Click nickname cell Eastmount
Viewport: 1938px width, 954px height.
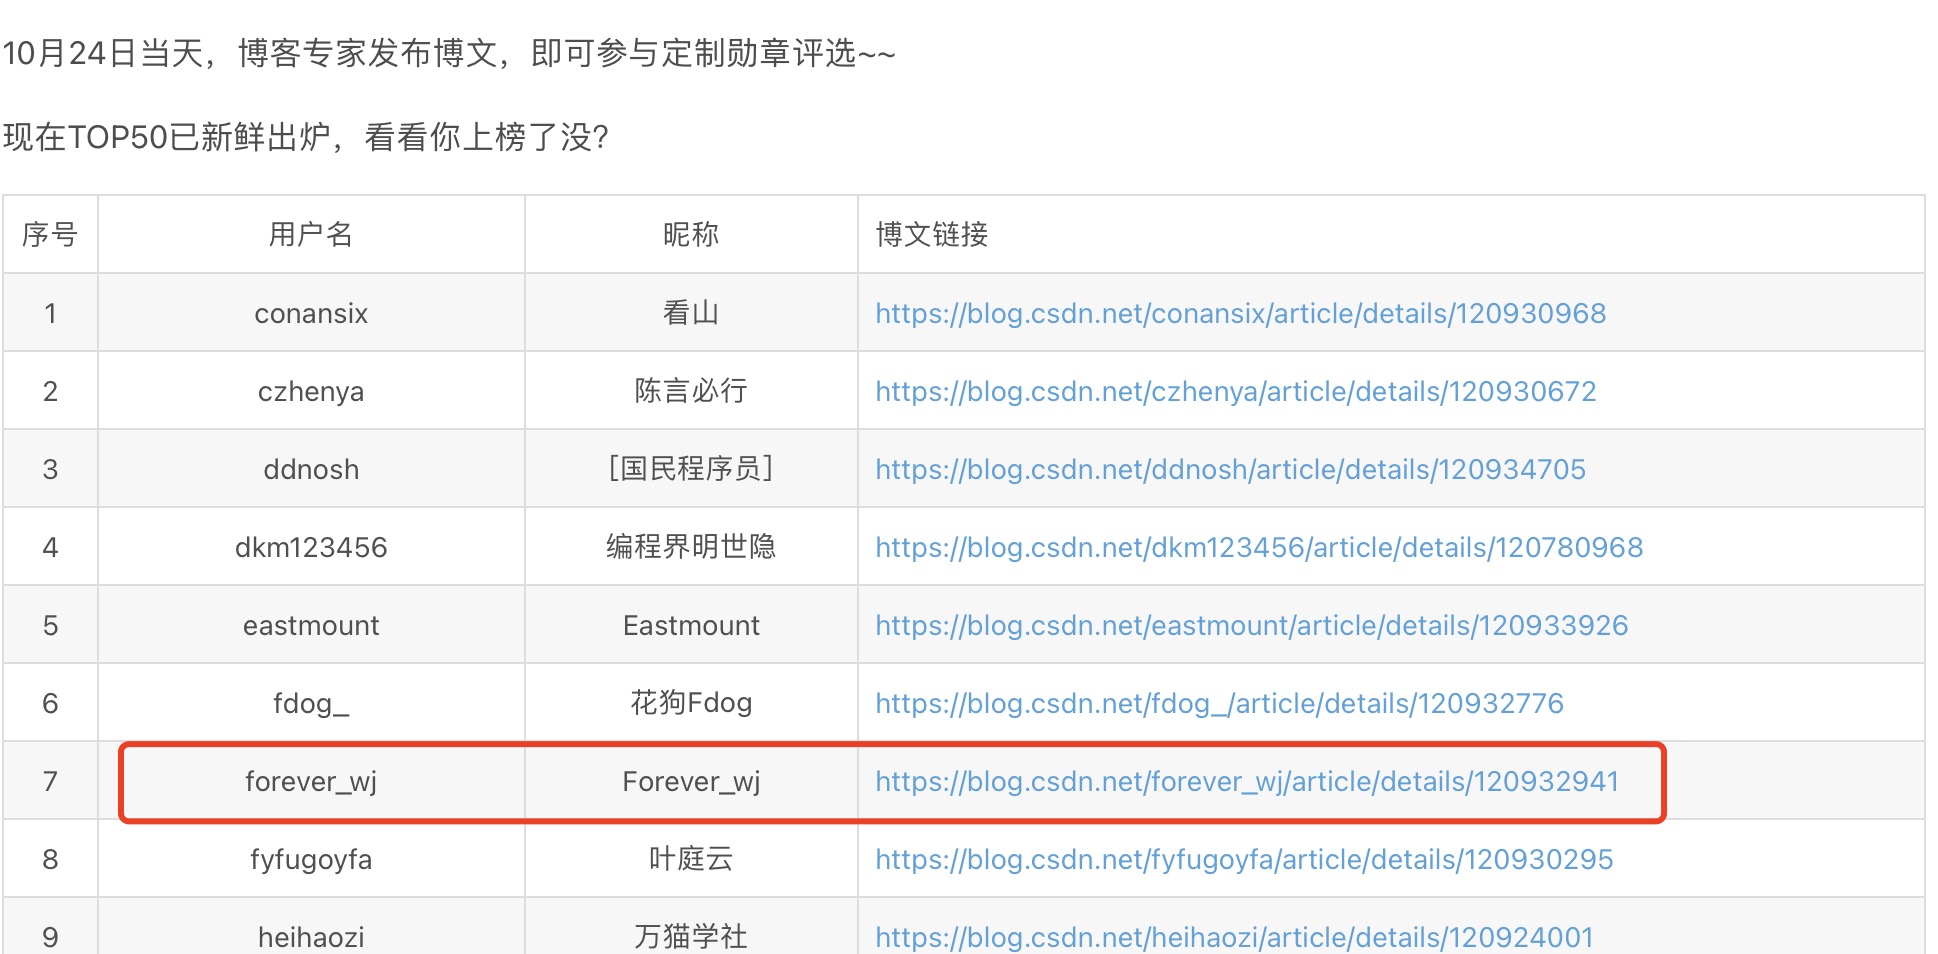[691, 625]
